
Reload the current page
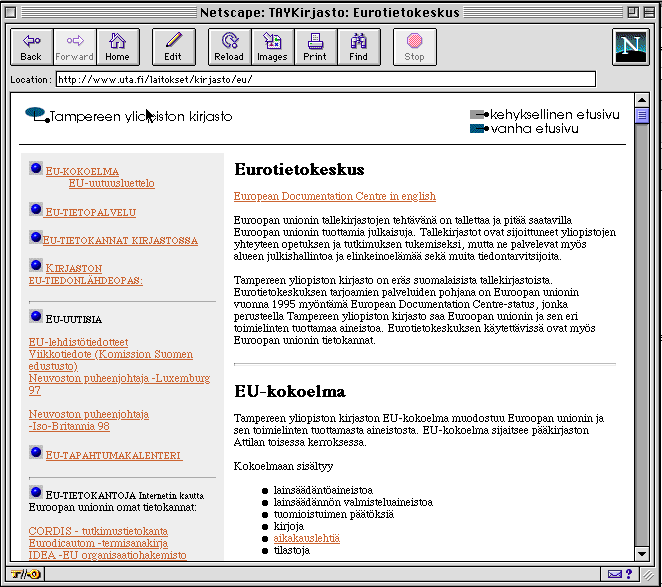pyautogui.click(x=230, y=47)
